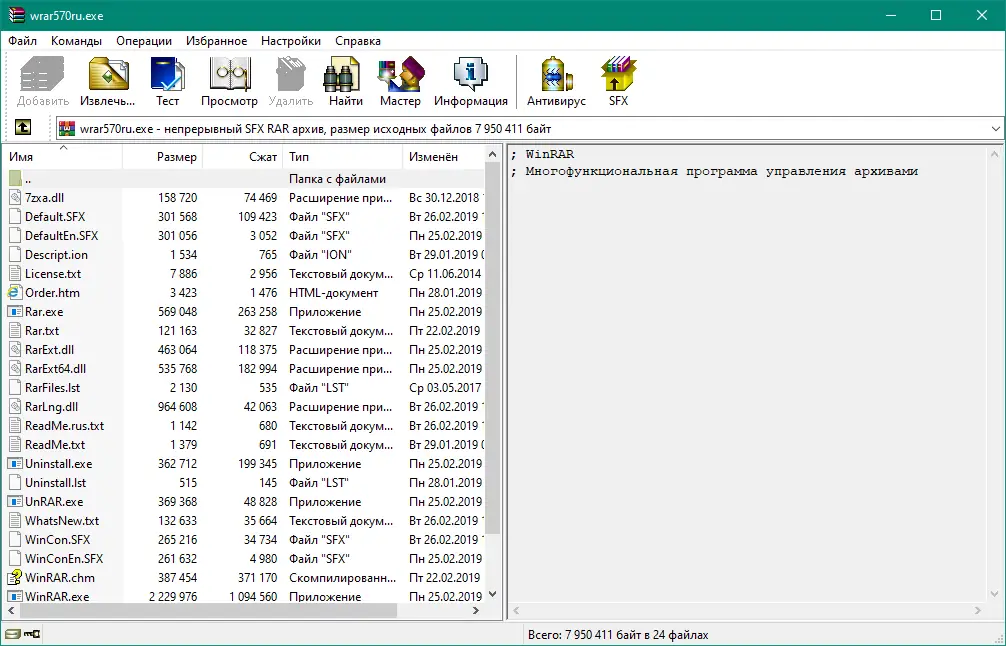The width and height of the screenshot is (1006, 646).
Task: Test the archive with the Тест icon
Action: 167,78
